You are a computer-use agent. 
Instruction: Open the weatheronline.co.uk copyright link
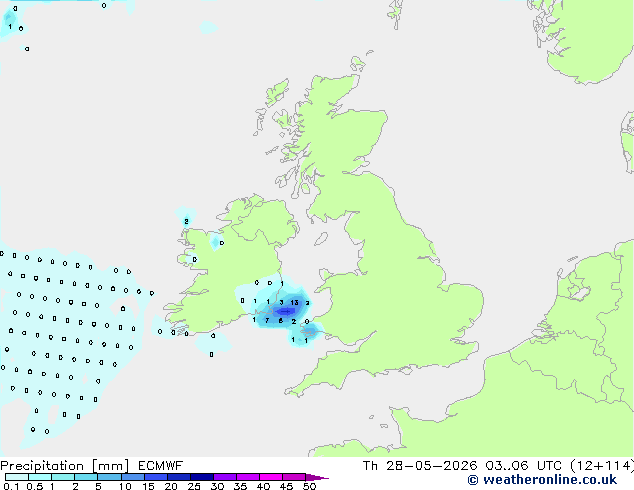(x=542, y=480)
